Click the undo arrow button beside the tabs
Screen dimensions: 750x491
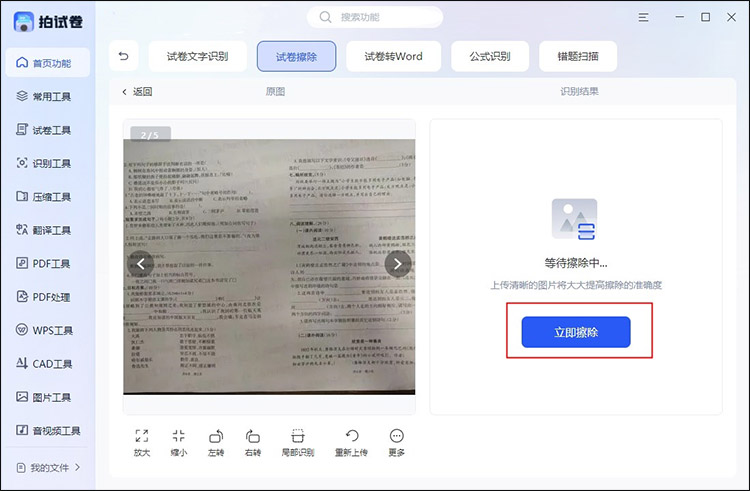point(124,56)
